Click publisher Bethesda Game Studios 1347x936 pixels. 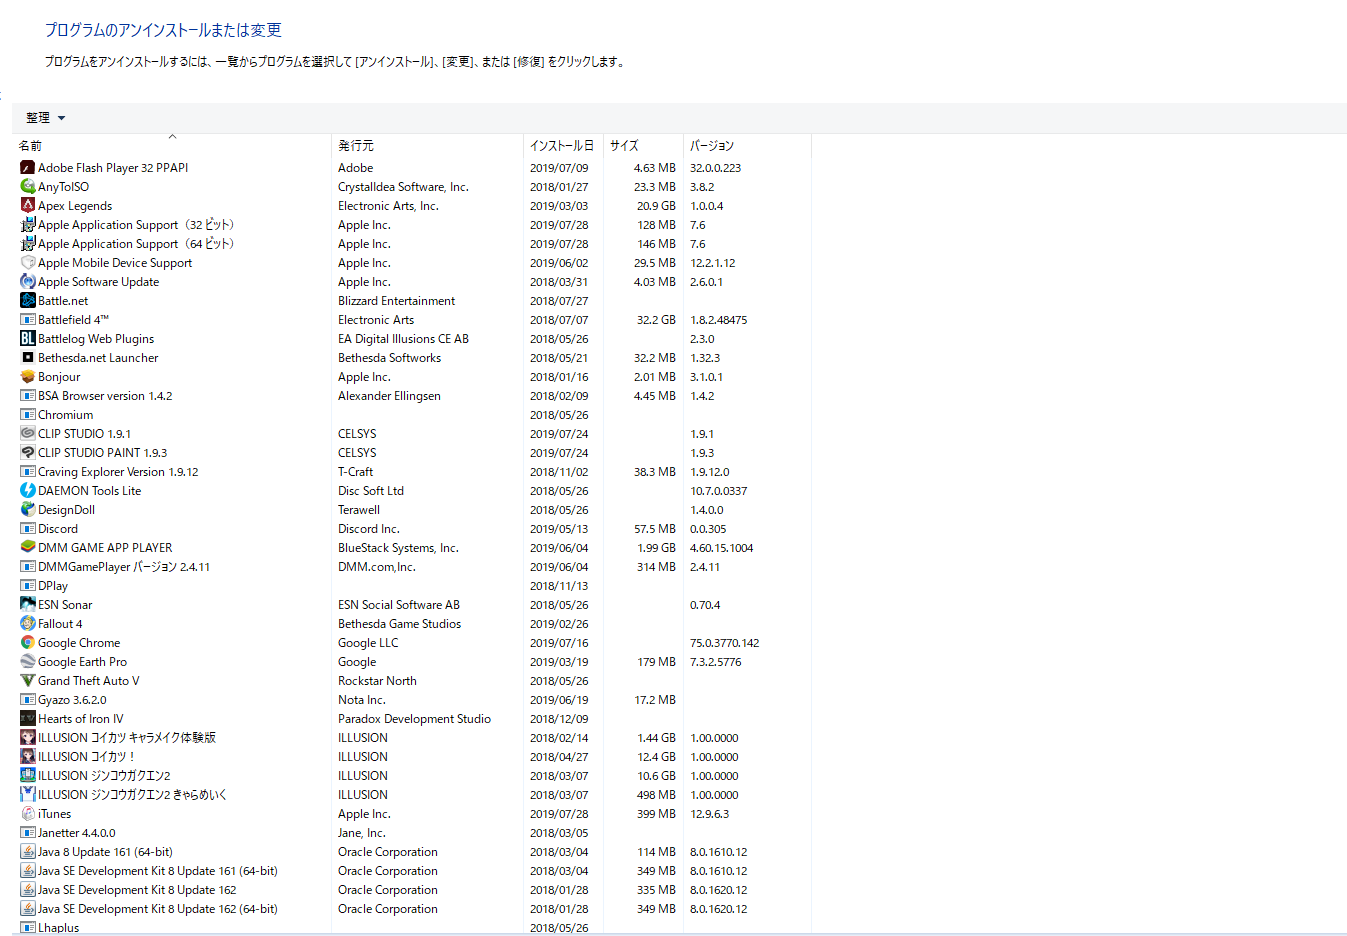pos(399,624)
